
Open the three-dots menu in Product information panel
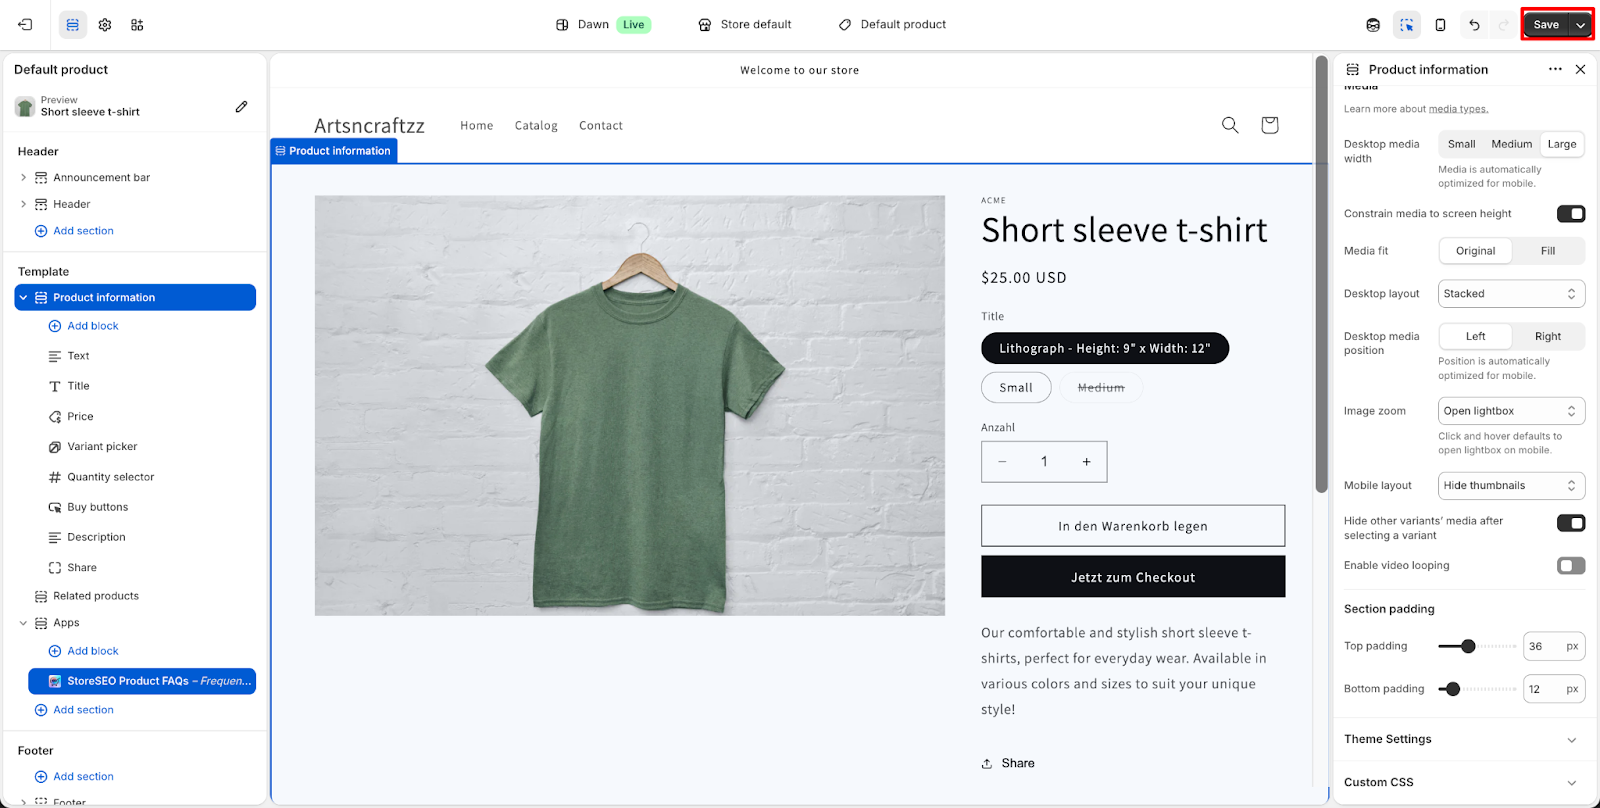[x=1555, y=69]
